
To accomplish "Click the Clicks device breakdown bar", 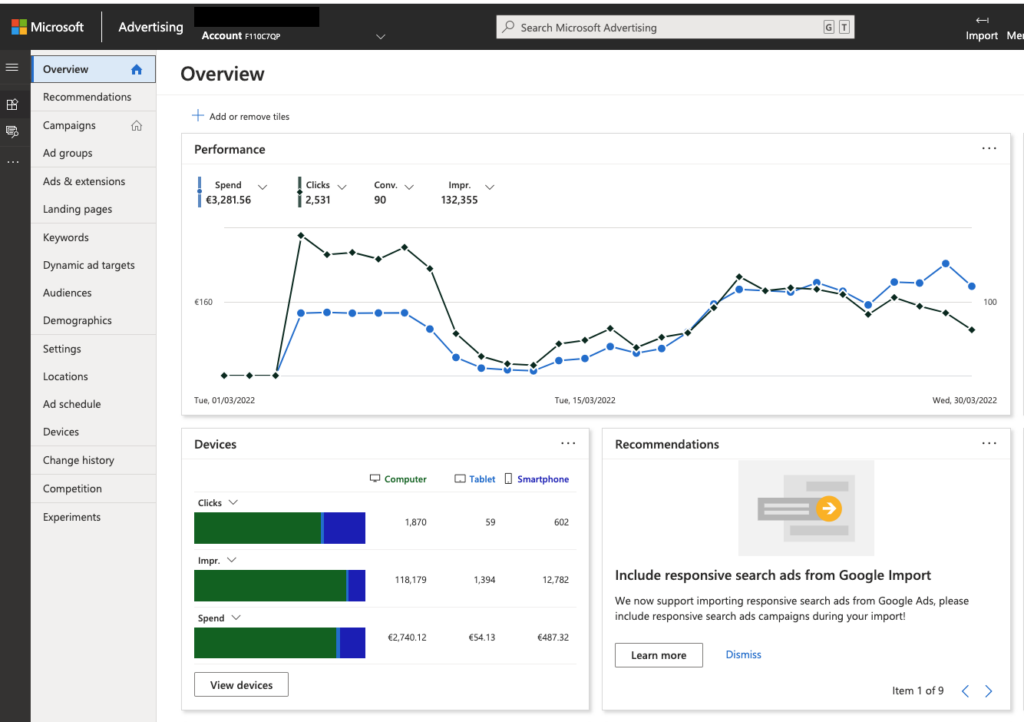I will click(x=280, y=527).
